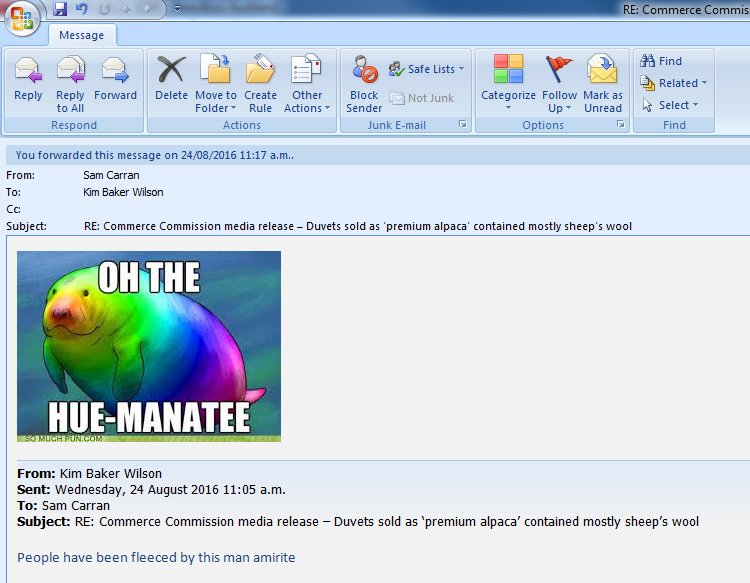750x583 pixels.
Task: Click the quoted 'From: Kim Baker Wilson' line
Action: (x=89, y=473)
